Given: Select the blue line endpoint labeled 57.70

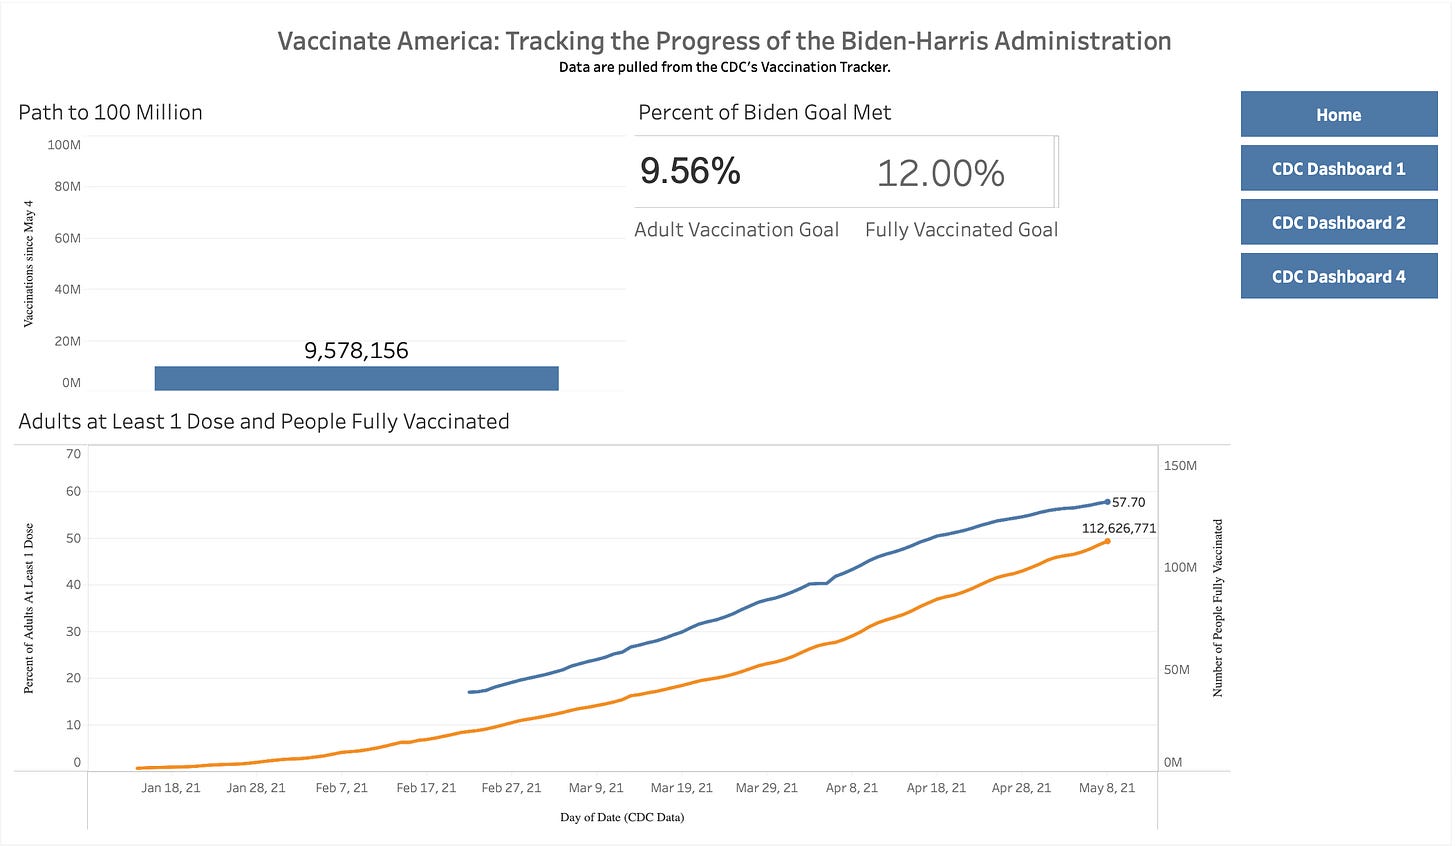Looking at the screenshot, I should (1107, 501).
